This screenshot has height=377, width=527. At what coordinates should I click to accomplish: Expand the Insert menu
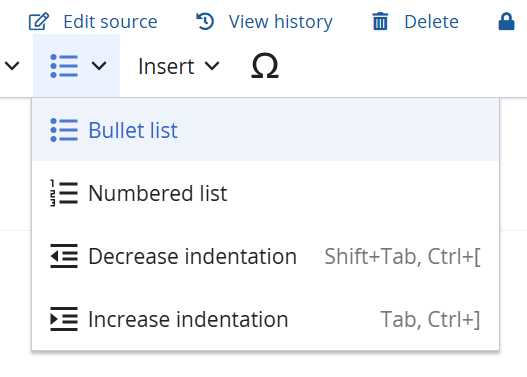[179, 66]
